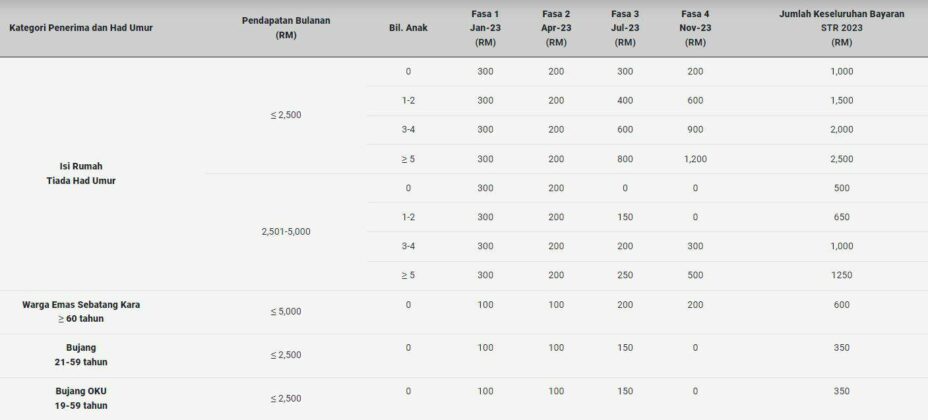Click the 2,501-5,000 income range cell
The width and height of the screenshot is (928, 420).
tap(286, 232)
